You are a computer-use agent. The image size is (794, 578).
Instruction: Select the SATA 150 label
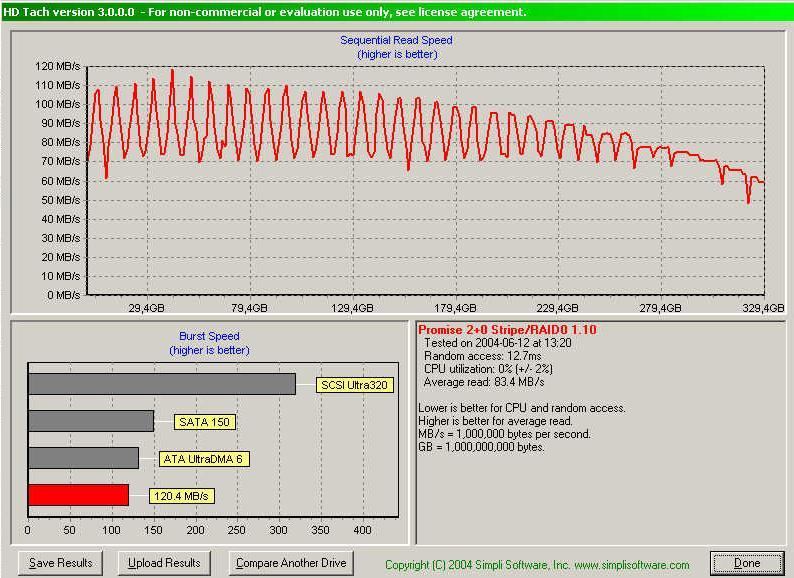pos(205,422)
